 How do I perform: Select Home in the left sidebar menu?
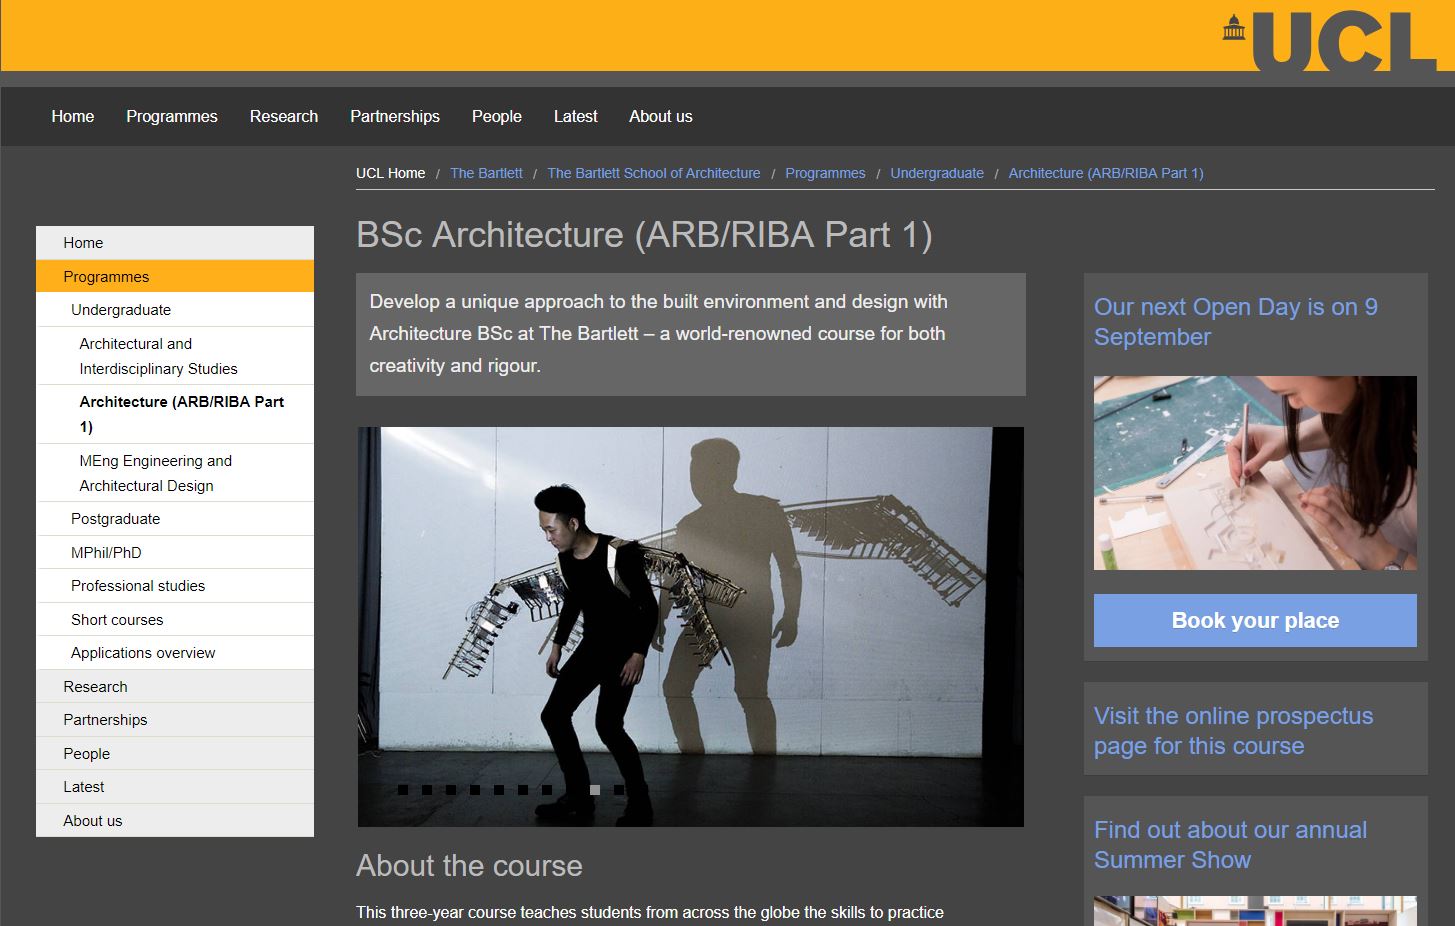[175, 243]
